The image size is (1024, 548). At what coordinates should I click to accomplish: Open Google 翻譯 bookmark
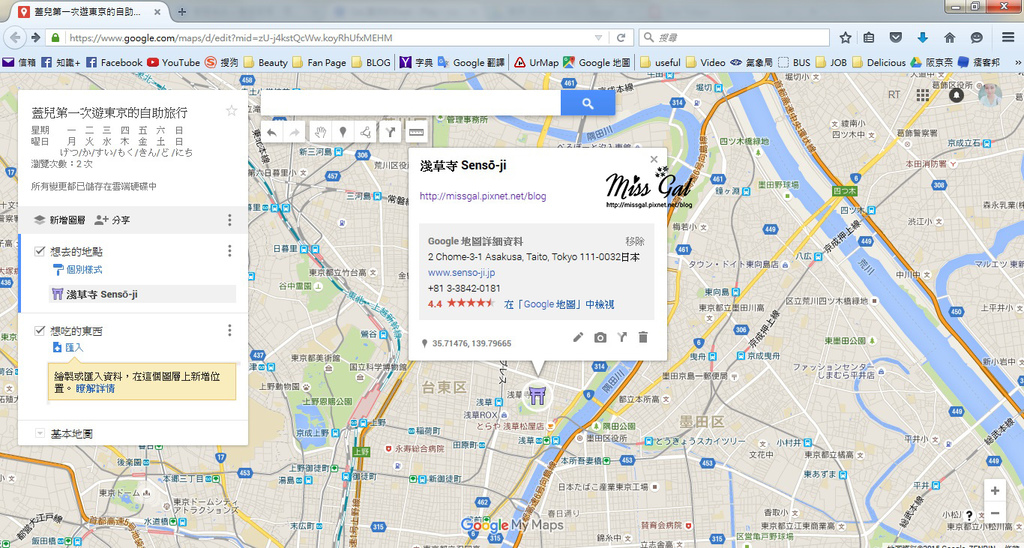[471, 63]
